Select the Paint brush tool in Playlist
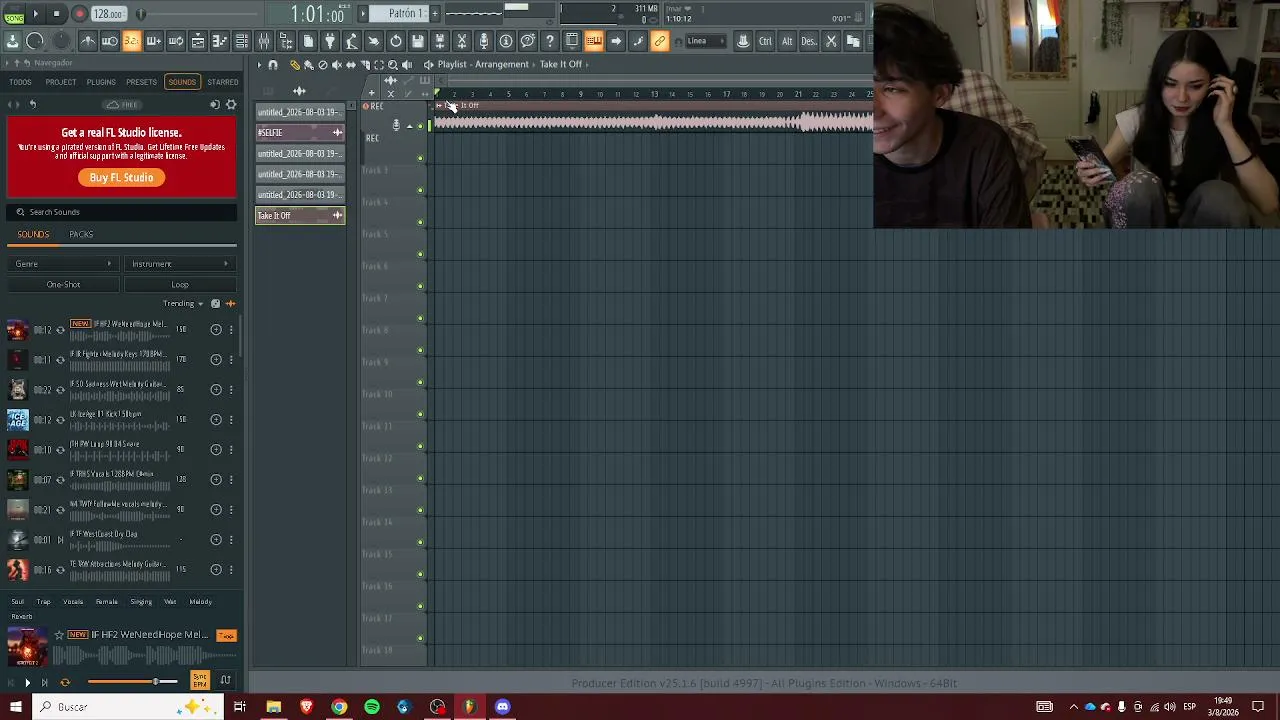Viewport: 1280px width, 720px height. tap(308, 65)
